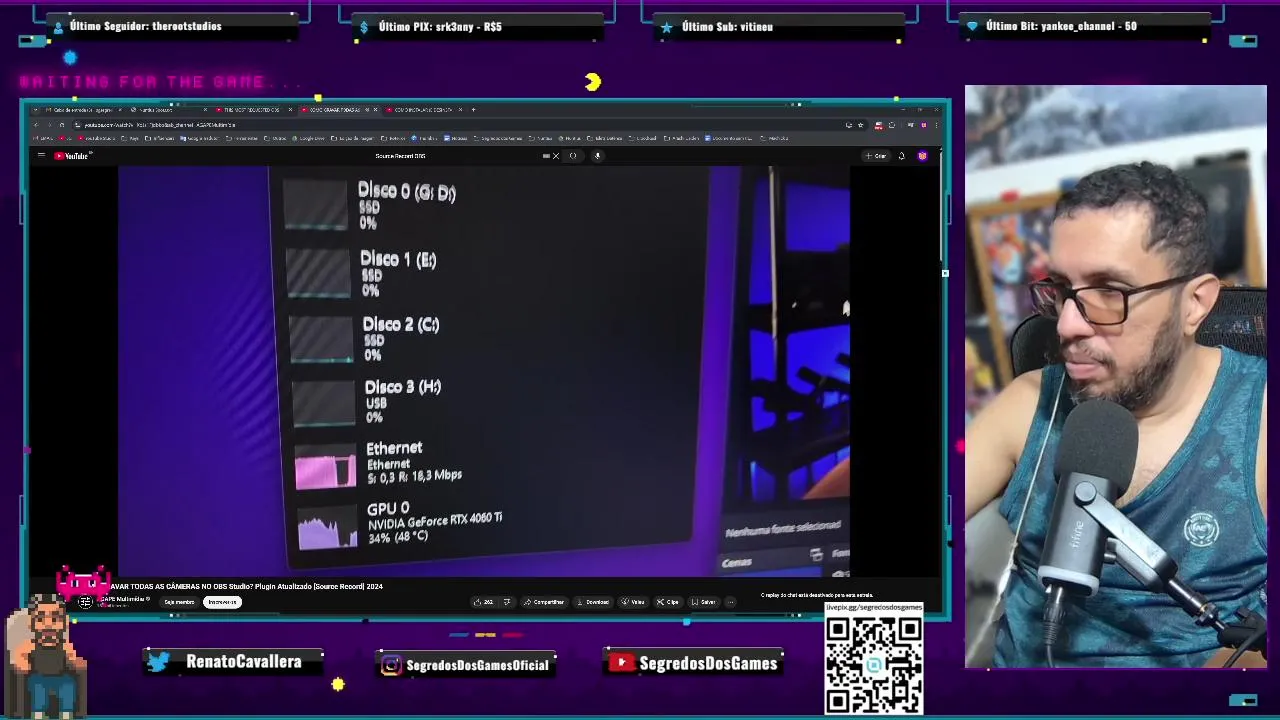Click the Valeu thanks button
This screenshot has width=1280, height=720.
633,602
